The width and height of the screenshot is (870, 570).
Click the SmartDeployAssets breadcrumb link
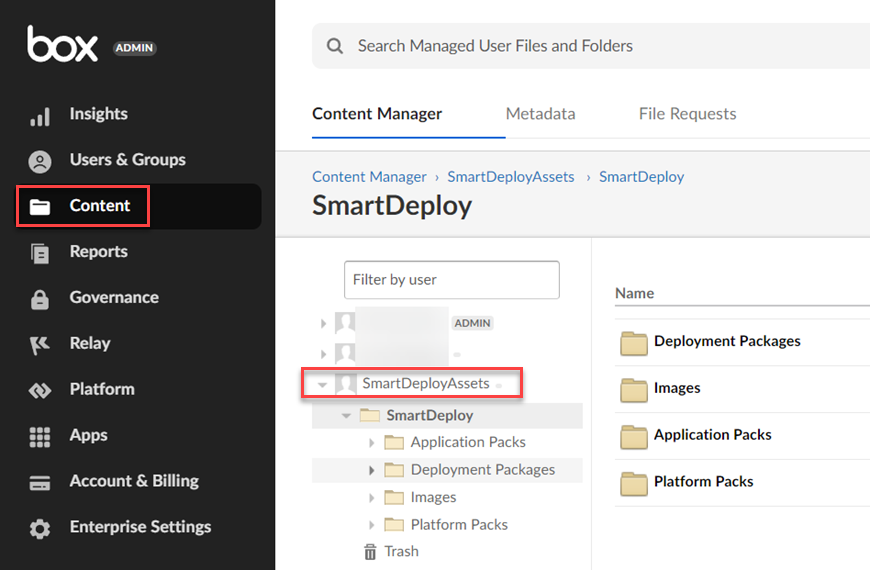[511, 176]
